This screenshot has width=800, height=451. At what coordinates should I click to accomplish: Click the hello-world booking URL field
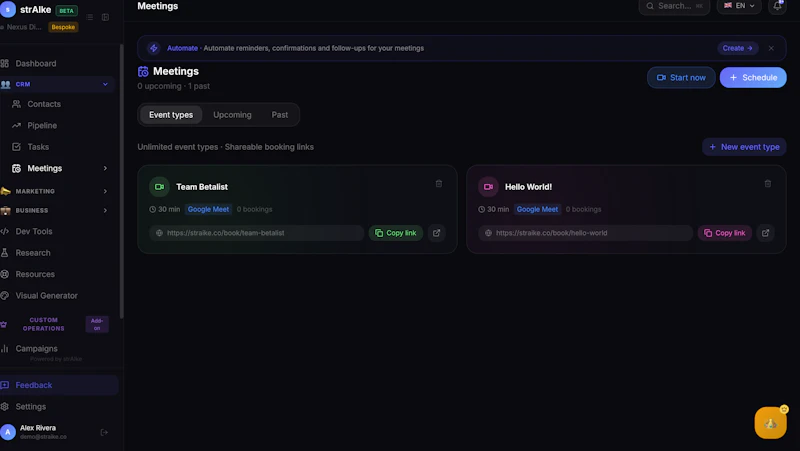point(585,233)
